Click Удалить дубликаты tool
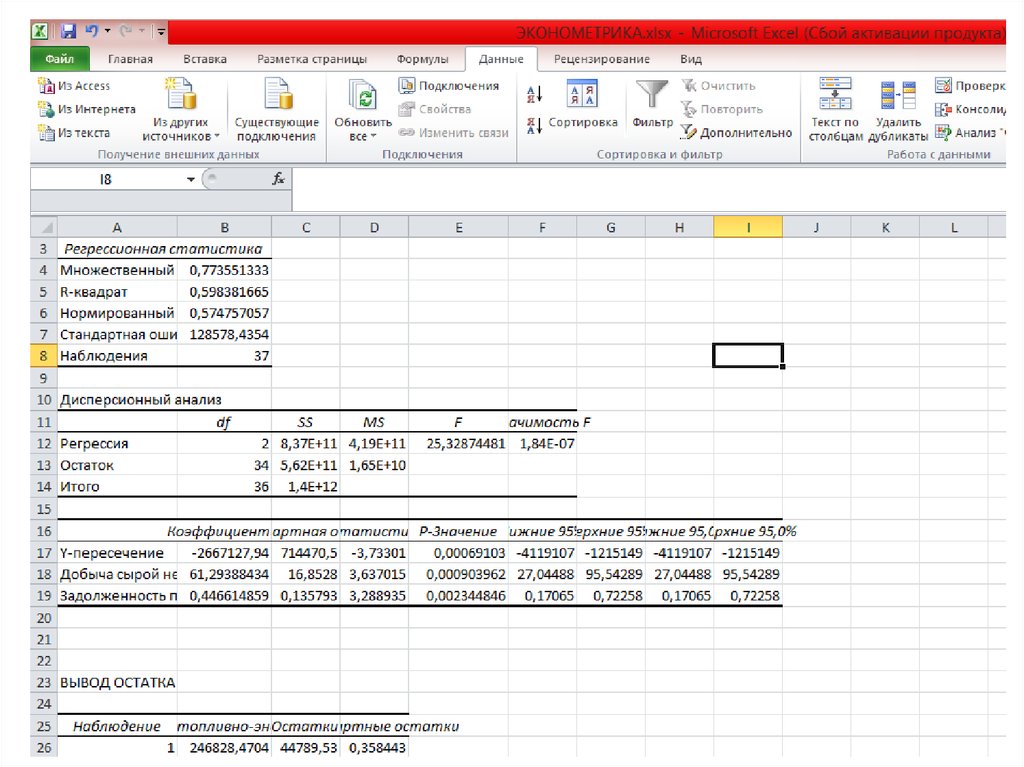 (896, 110)
